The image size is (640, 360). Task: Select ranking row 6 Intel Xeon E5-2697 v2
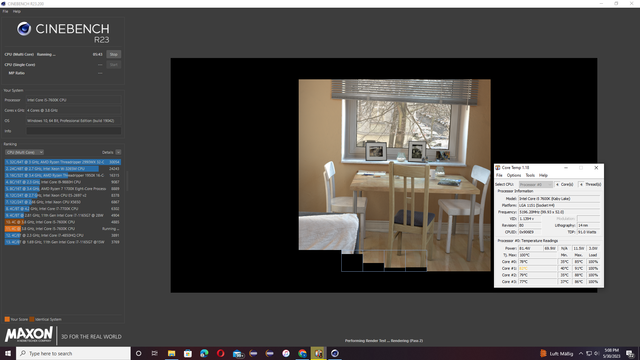click(62, 196)
